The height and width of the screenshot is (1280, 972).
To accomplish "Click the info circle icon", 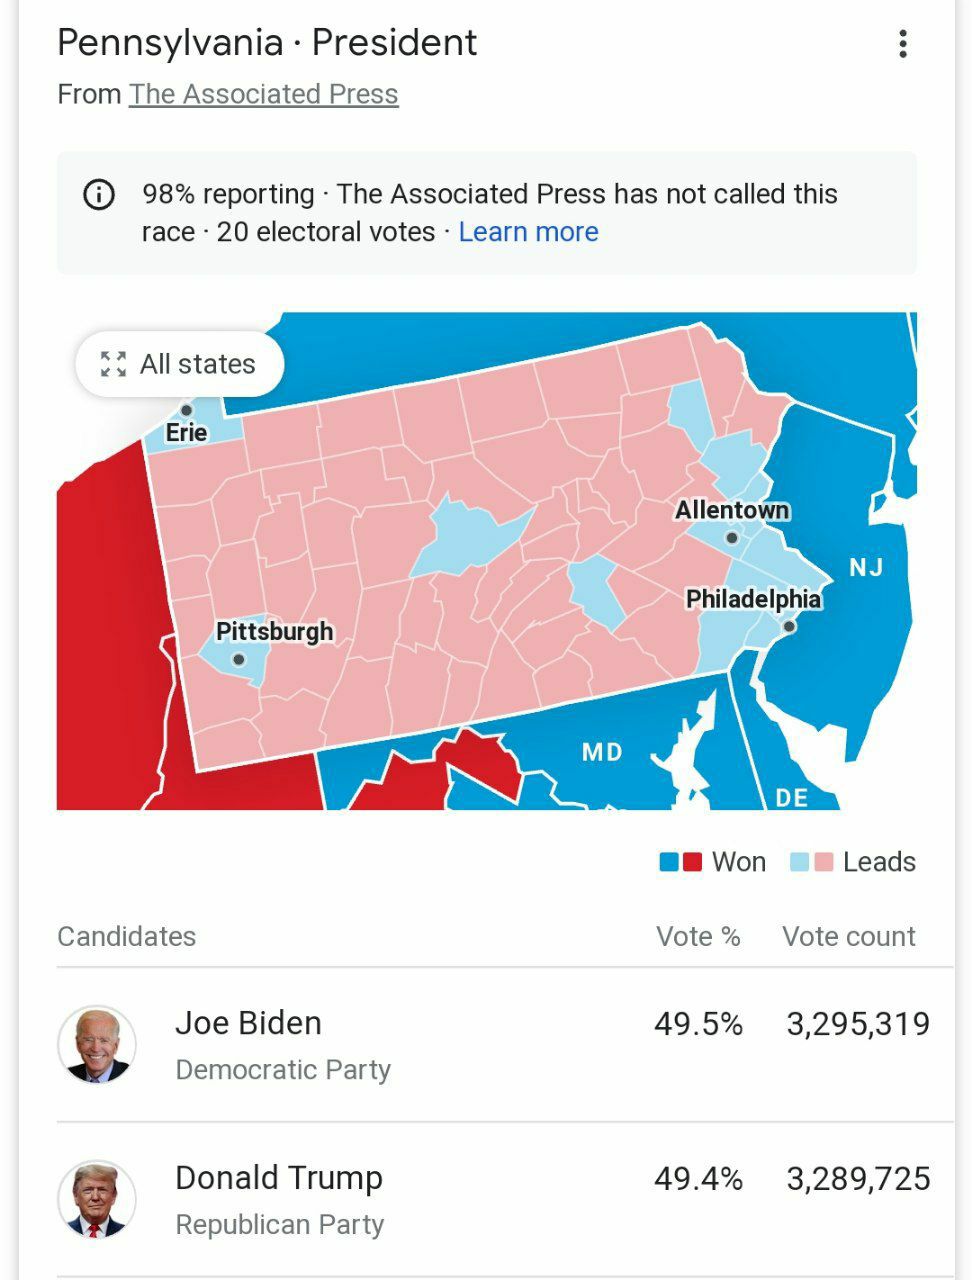I will click(98, 194).
